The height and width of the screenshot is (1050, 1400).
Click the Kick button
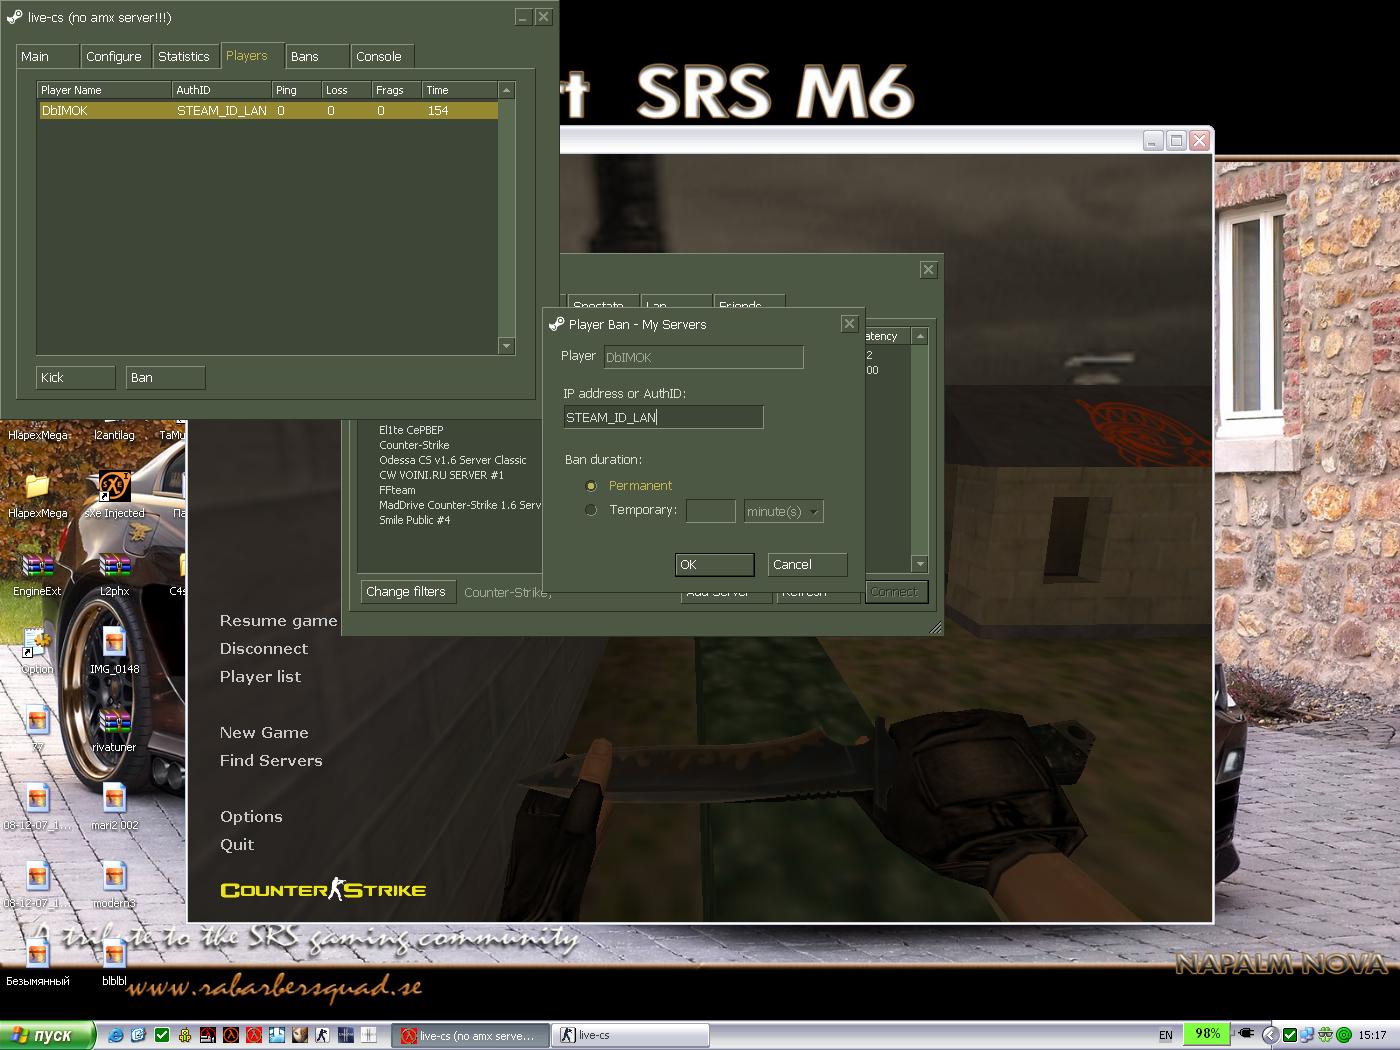click(x=76, y=377)
